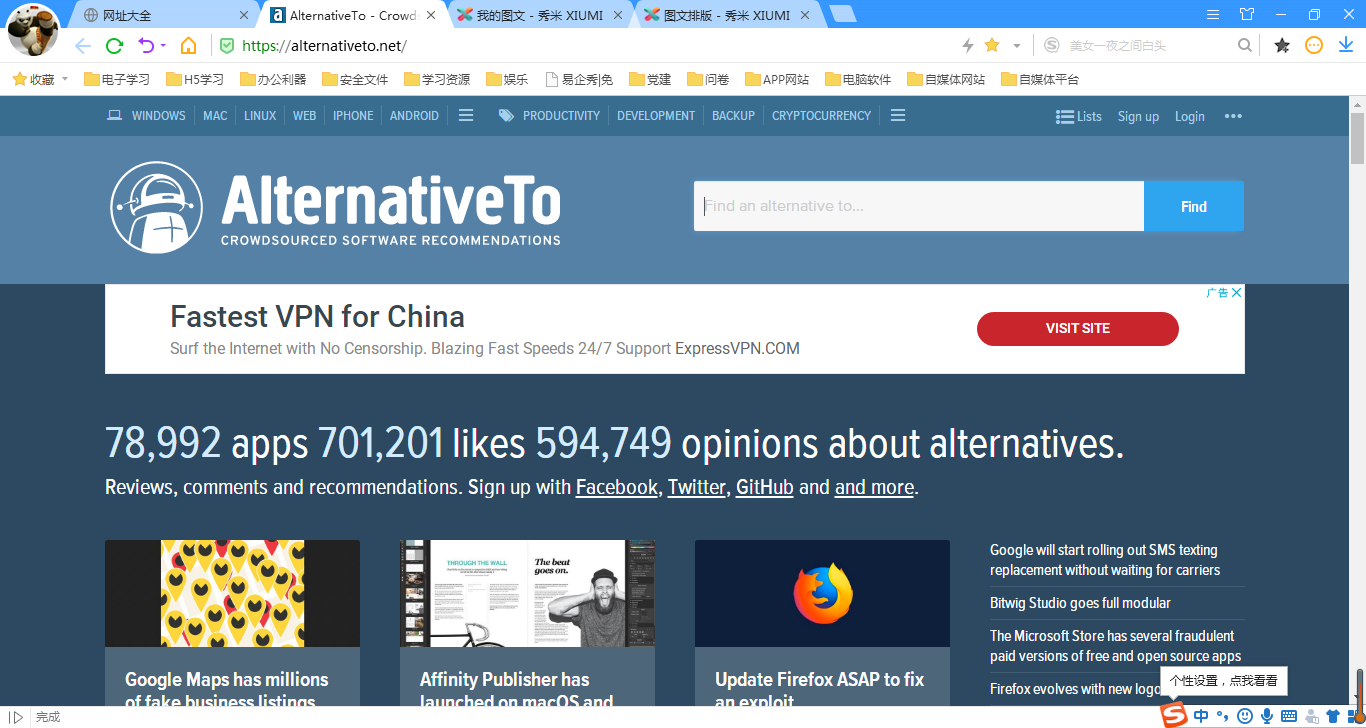This screenshot has height=728, width=1366.
Task: Click the voice input microphone icon
Action: (1267, 716)
